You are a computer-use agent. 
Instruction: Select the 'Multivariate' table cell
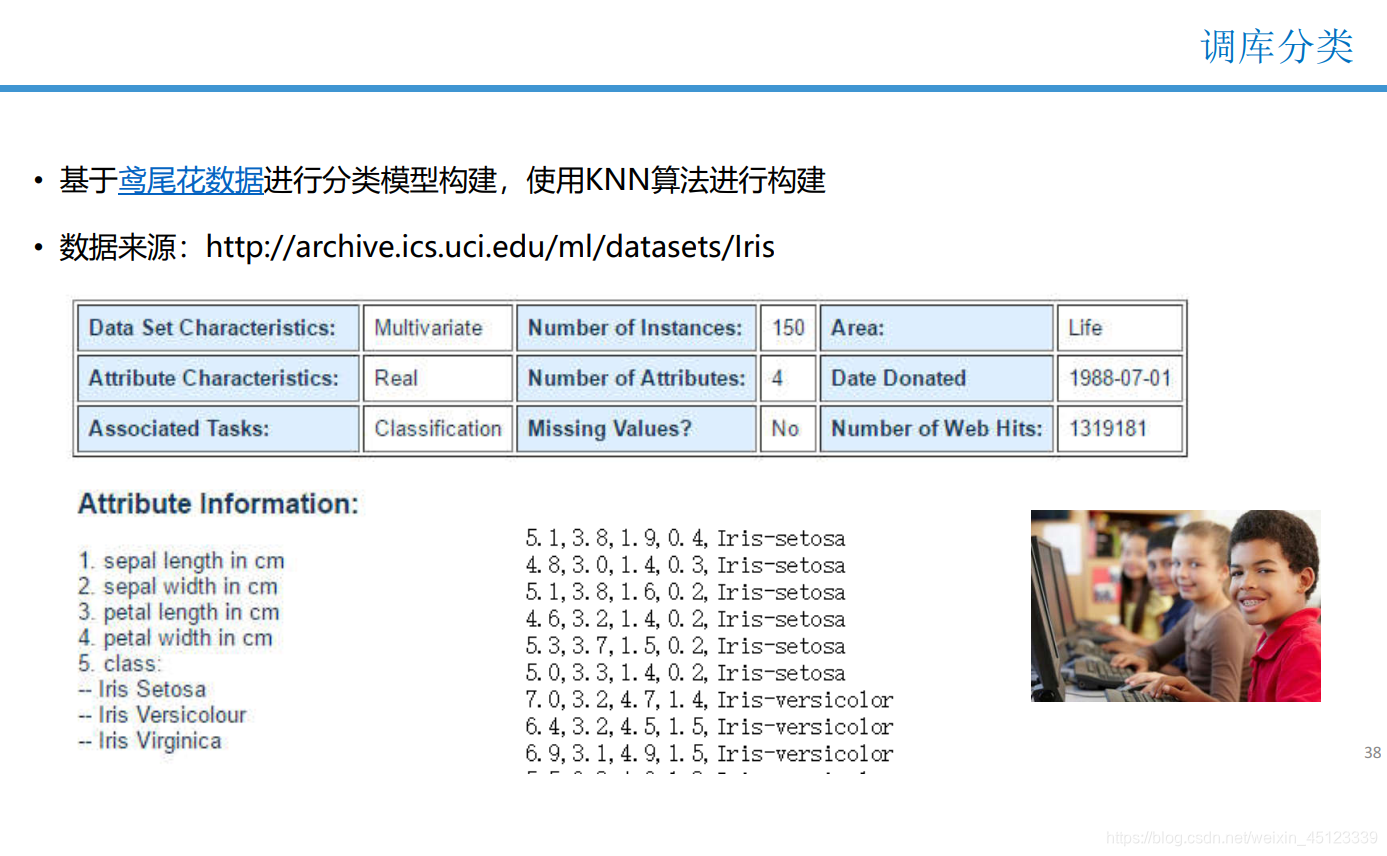[438, 328]
